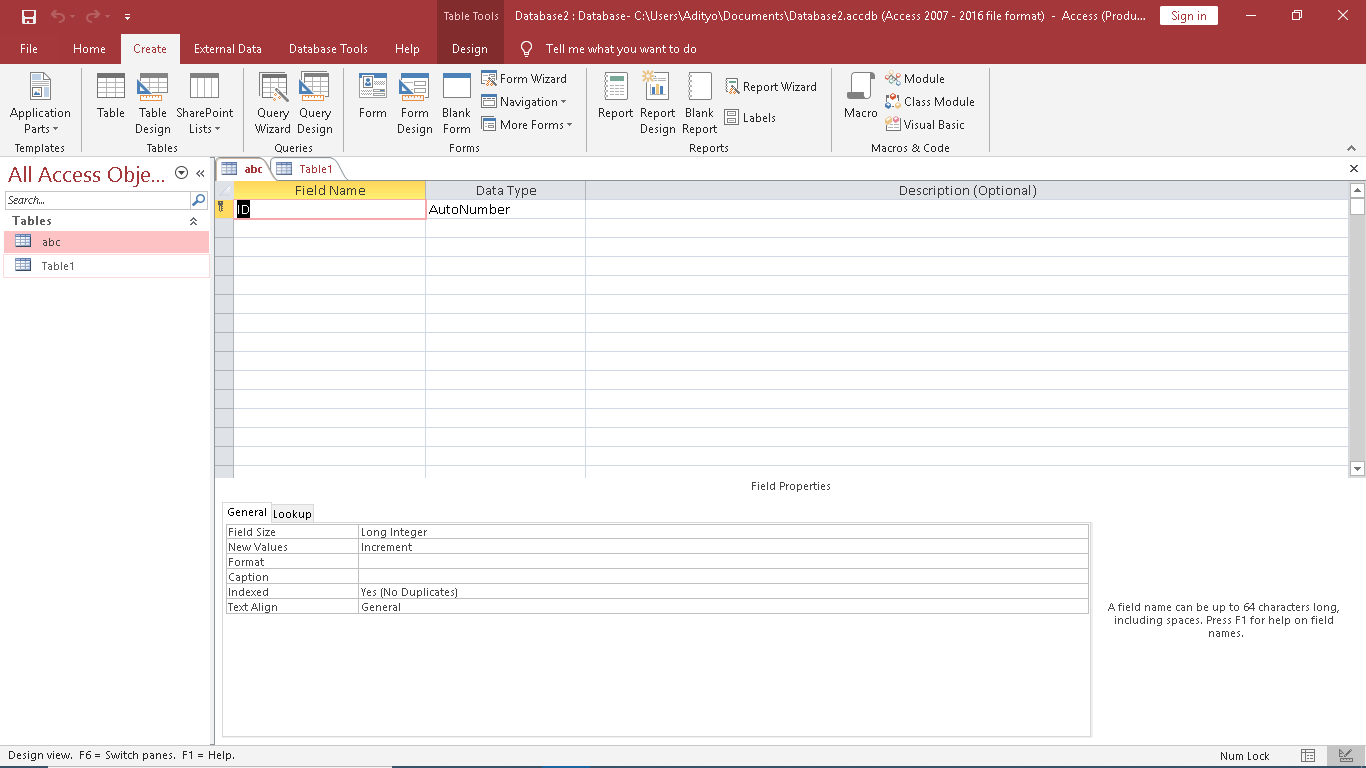The height and width of the screenshot is (768, 1366).
Task: Switch to the Lookup properties tab
Action: coord(292,514)
